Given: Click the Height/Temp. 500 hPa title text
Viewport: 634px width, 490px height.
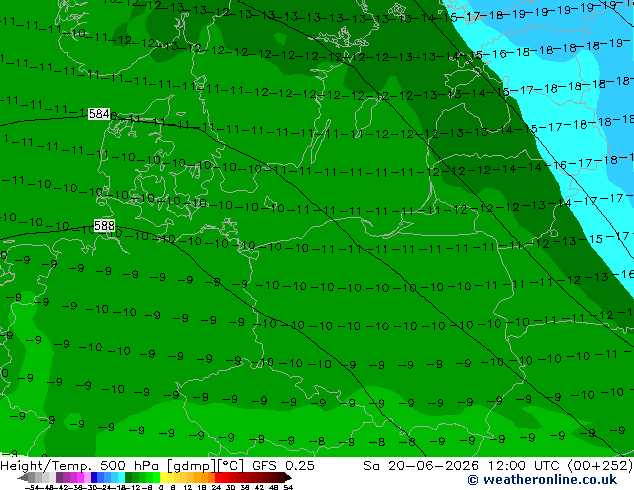Looking at the screenshot, I should pyautogui.click(x=79, y=466).
